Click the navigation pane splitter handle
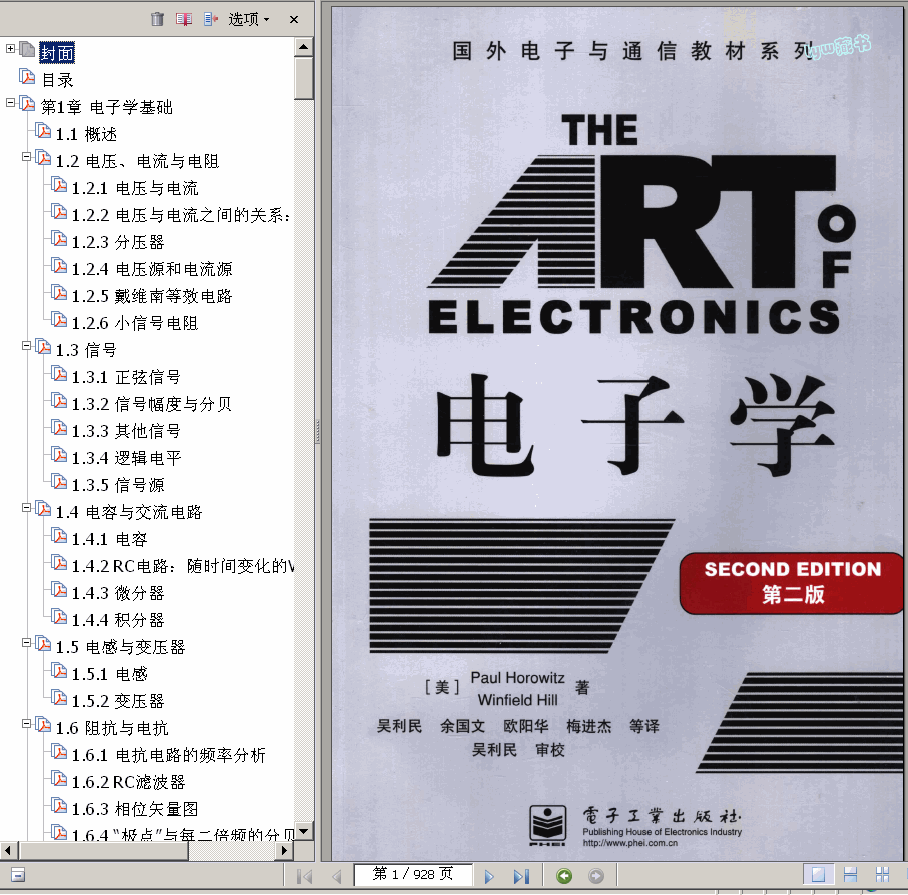The image size is (908, 895). 317,431
